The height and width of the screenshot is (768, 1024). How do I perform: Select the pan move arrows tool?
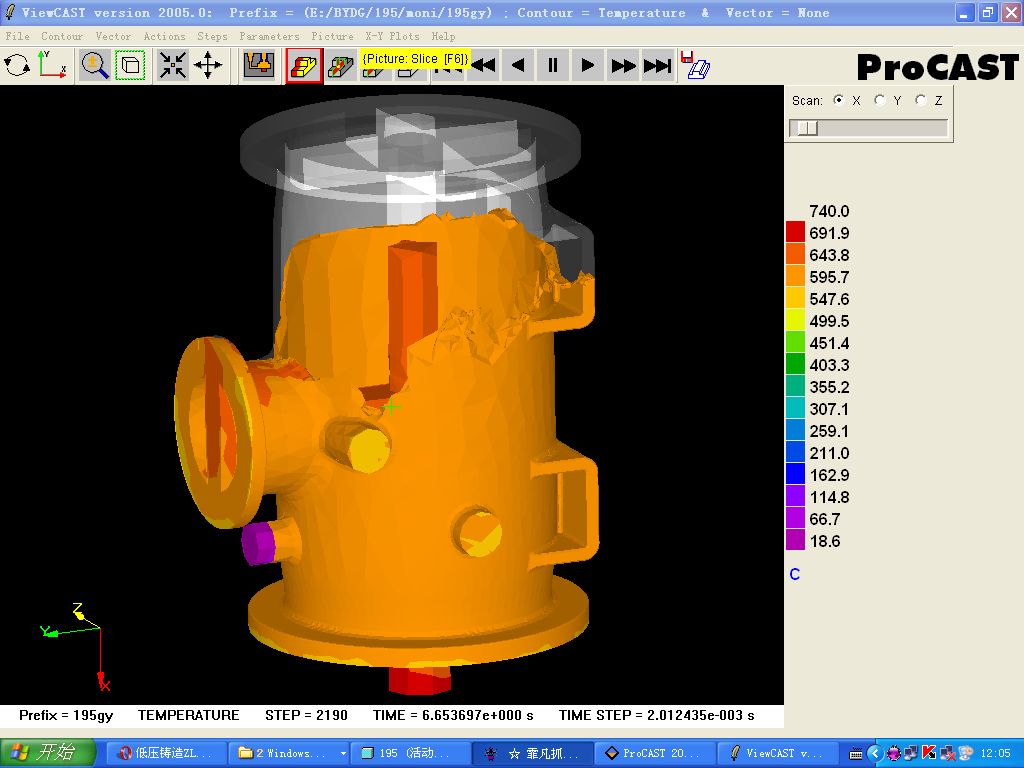tap(208, 65)
